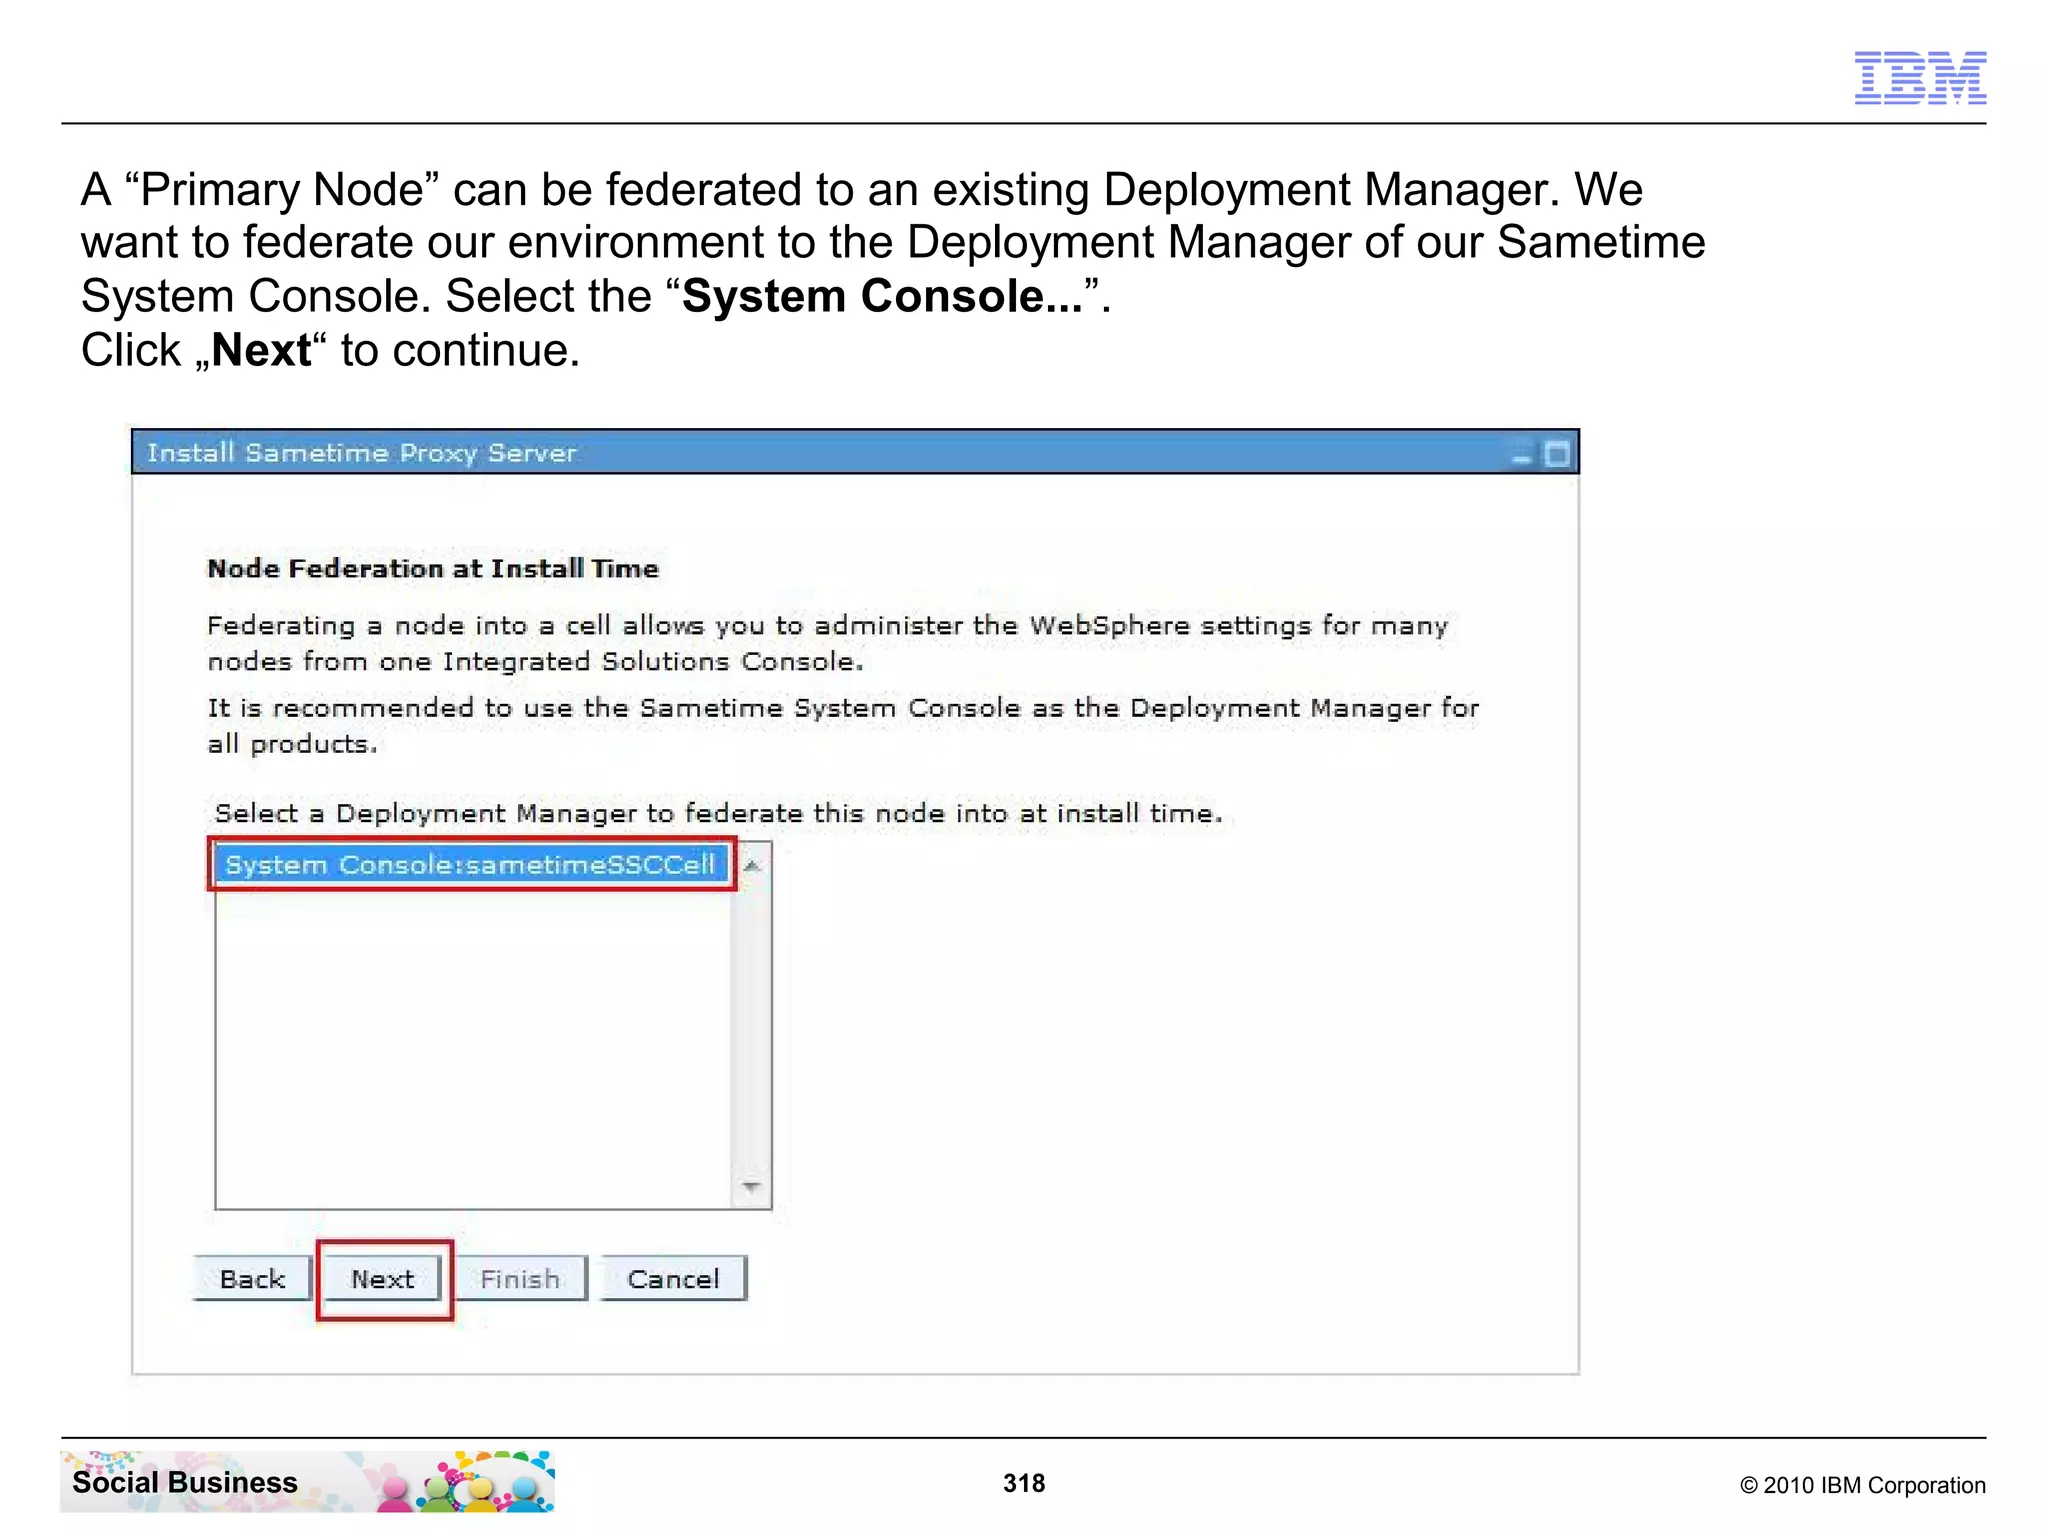The image size is (2048, 1536).
Task: Cancel the Sametime Proxy Server install
Action: [673, 1279]
